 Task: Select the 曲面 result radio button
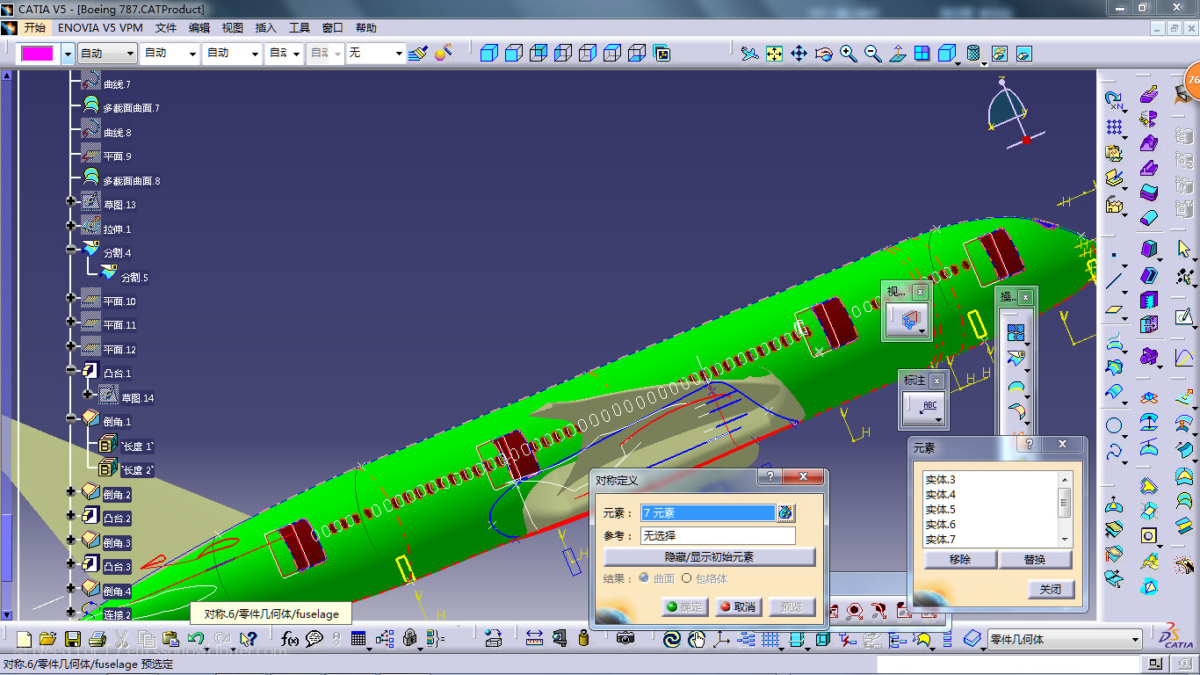(644, 578)
